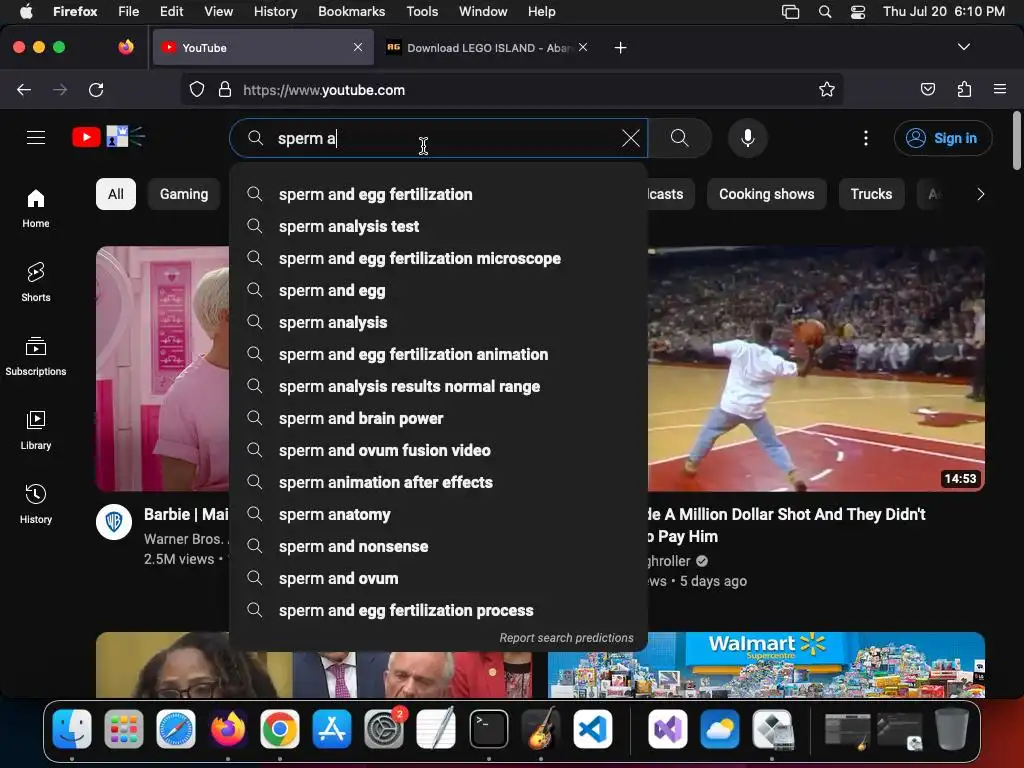Reload the page
This screenshot has width=1024, height=768.
[96, 90]
